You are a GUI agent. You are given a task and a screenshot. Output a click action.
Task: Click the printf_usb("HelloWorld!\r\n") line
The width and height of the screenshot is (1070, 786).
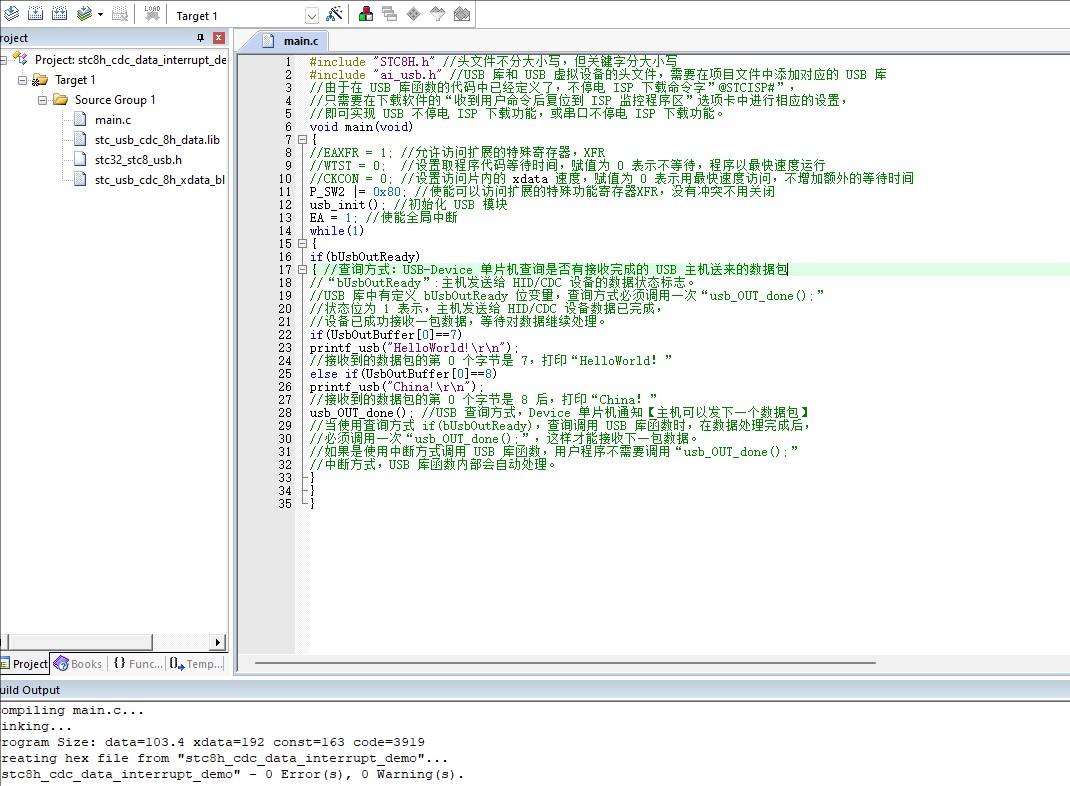coord(414,347)
